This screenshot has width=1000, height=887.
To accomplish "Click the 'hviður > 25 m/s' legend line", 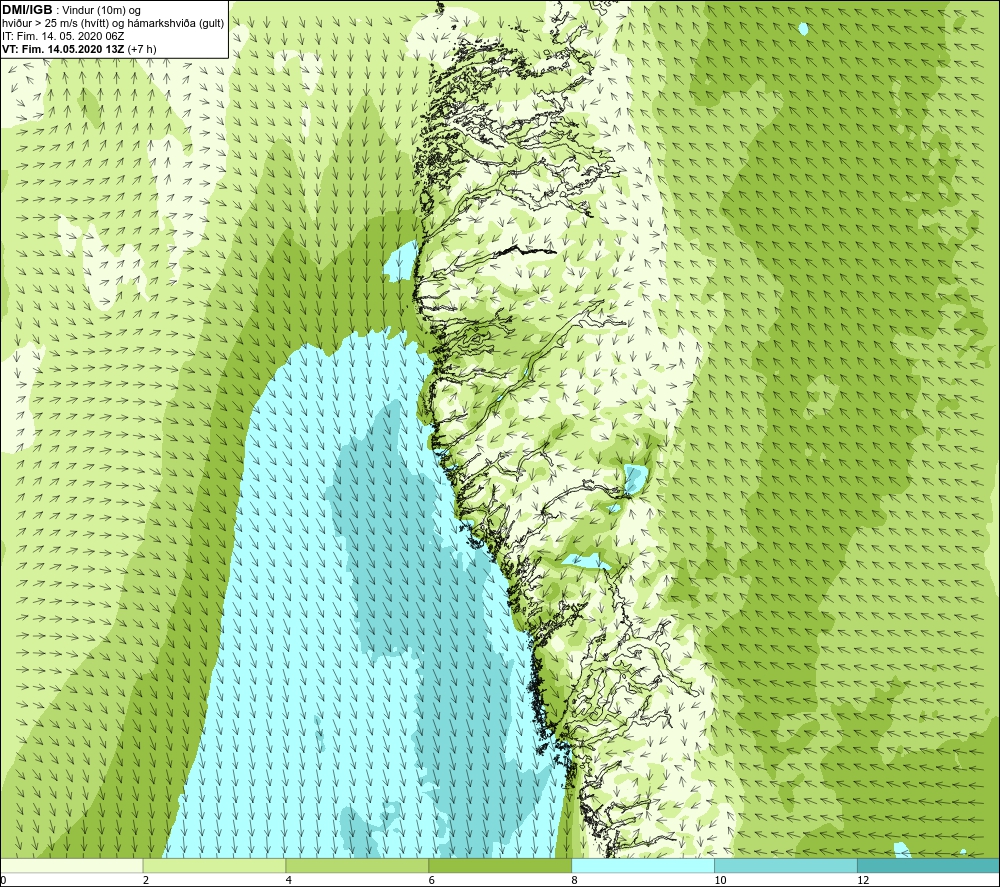I will 113,24.
